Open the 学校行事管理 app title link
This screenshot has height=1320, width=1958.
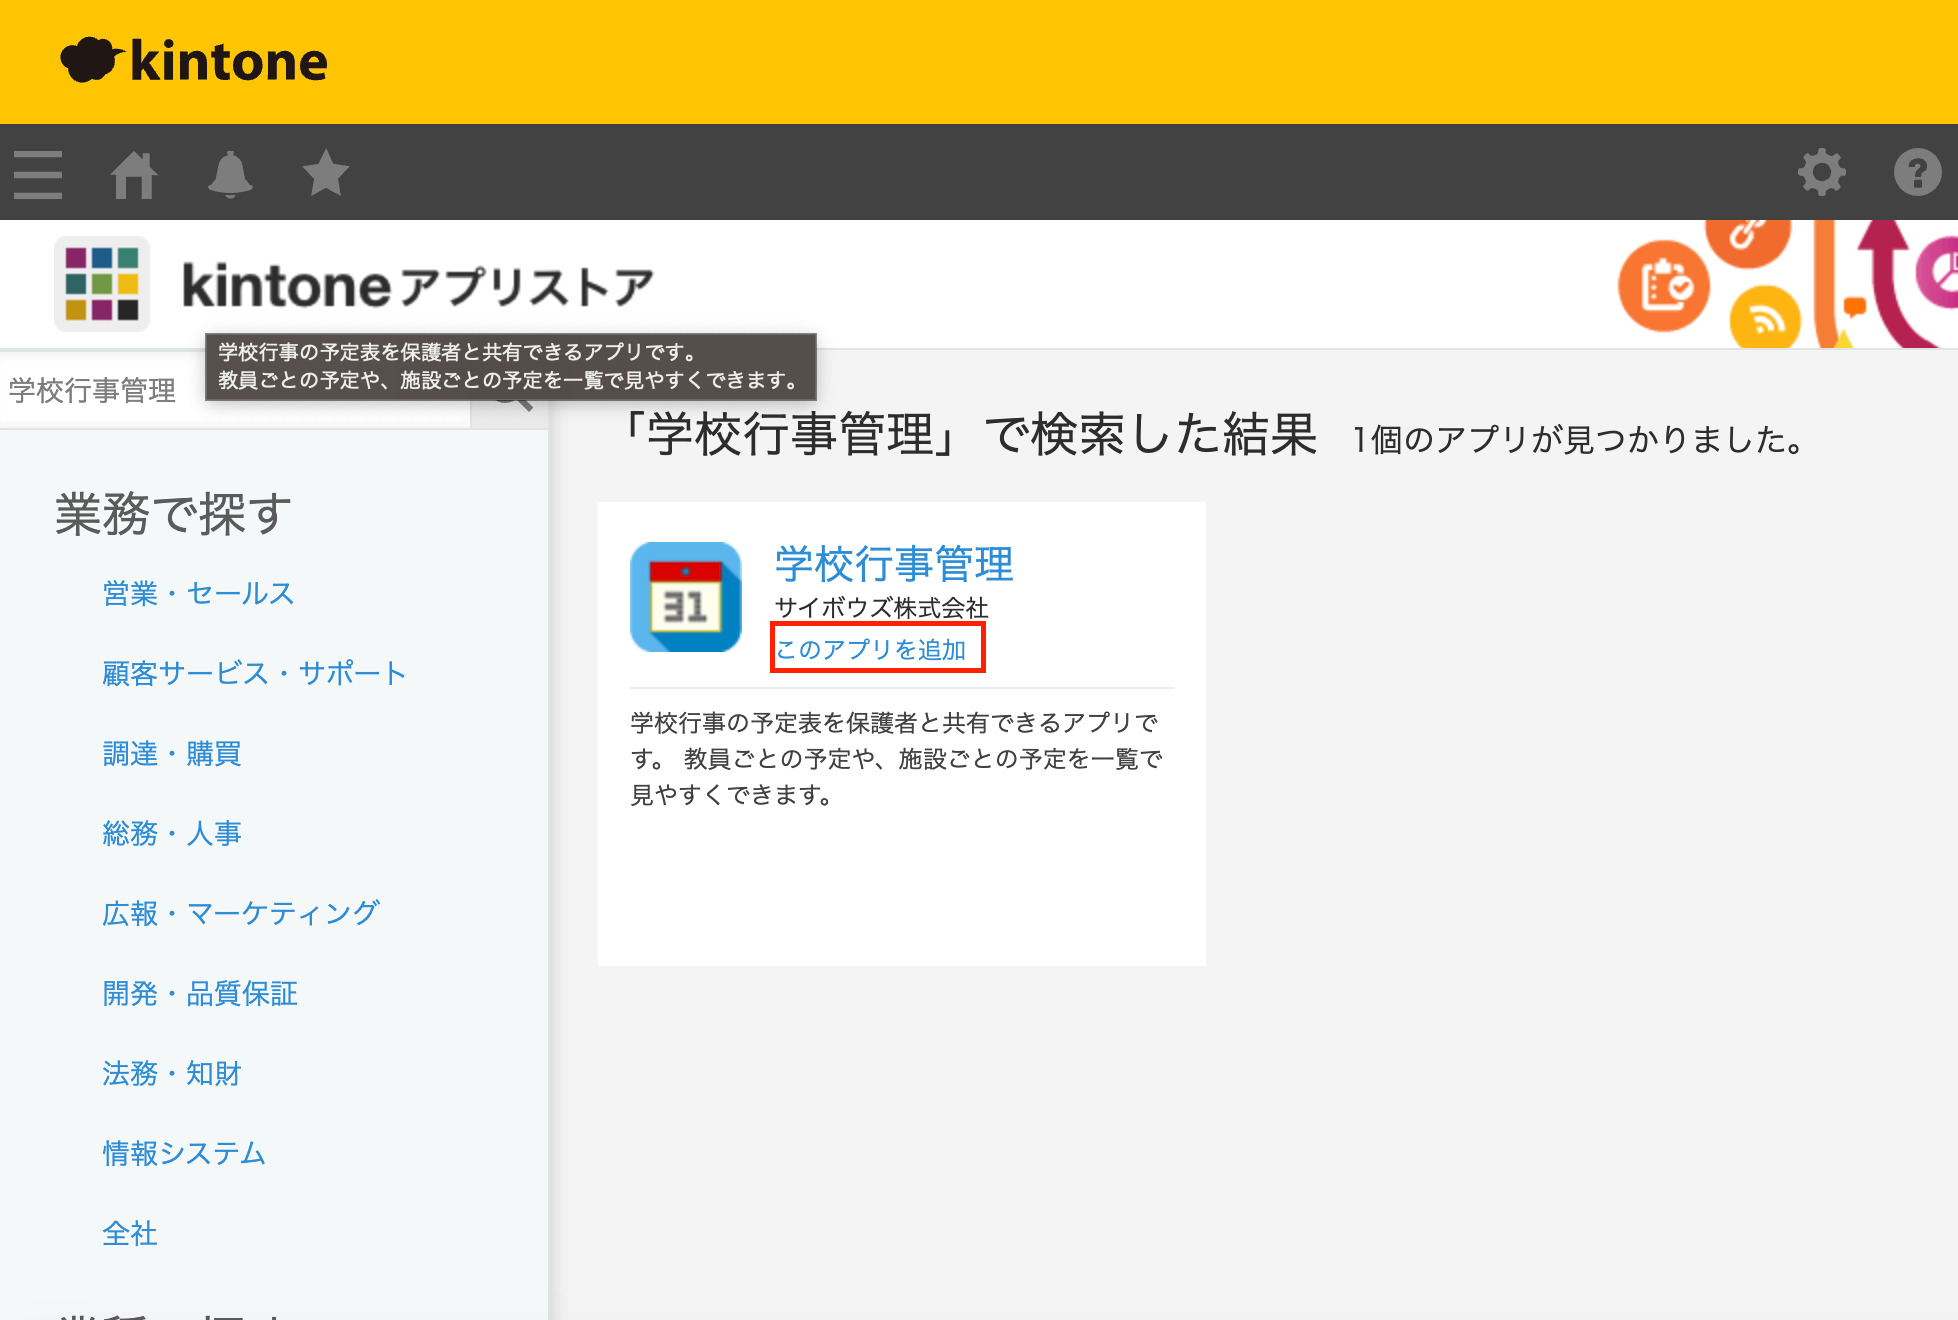tap(894, 564)
